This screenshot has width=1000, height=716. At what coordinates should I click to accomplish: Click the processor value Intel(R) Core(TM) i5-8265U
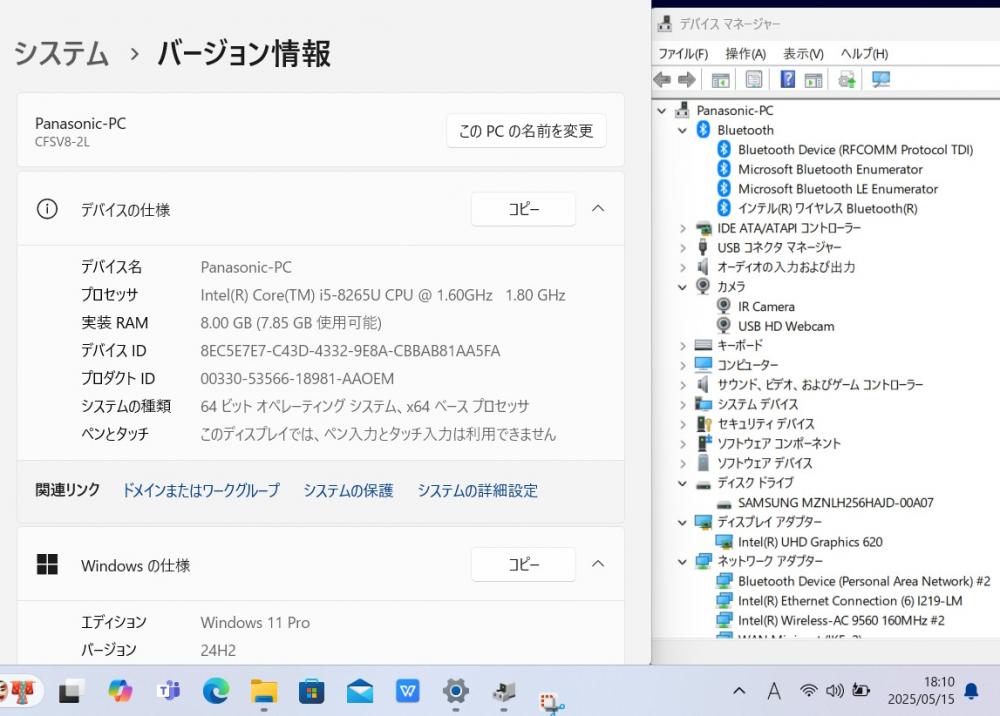(383, 295)
